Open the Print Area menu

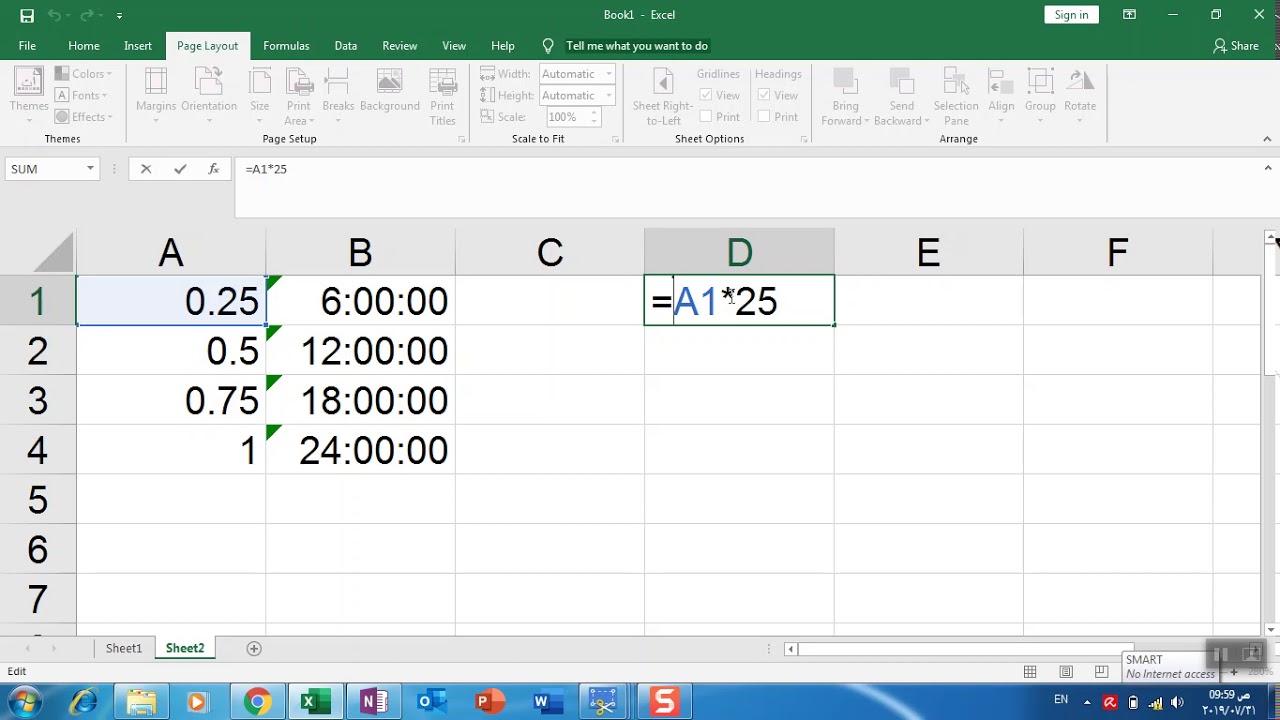click(x=299, y=96)
